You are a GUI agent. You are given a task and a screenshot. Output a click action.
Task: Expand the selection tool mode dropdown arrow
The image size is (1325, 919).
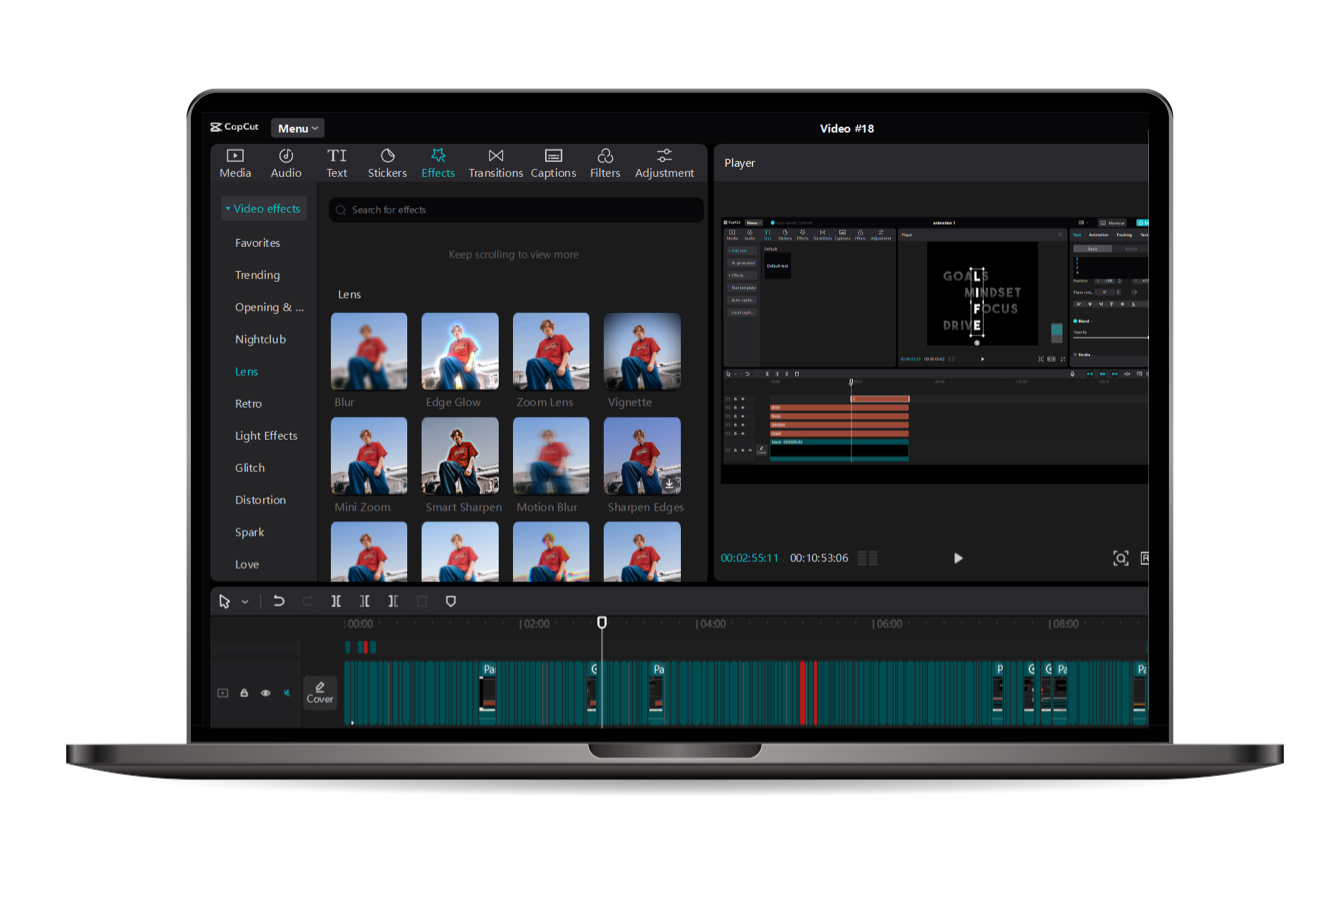click(x=245, y=602)
